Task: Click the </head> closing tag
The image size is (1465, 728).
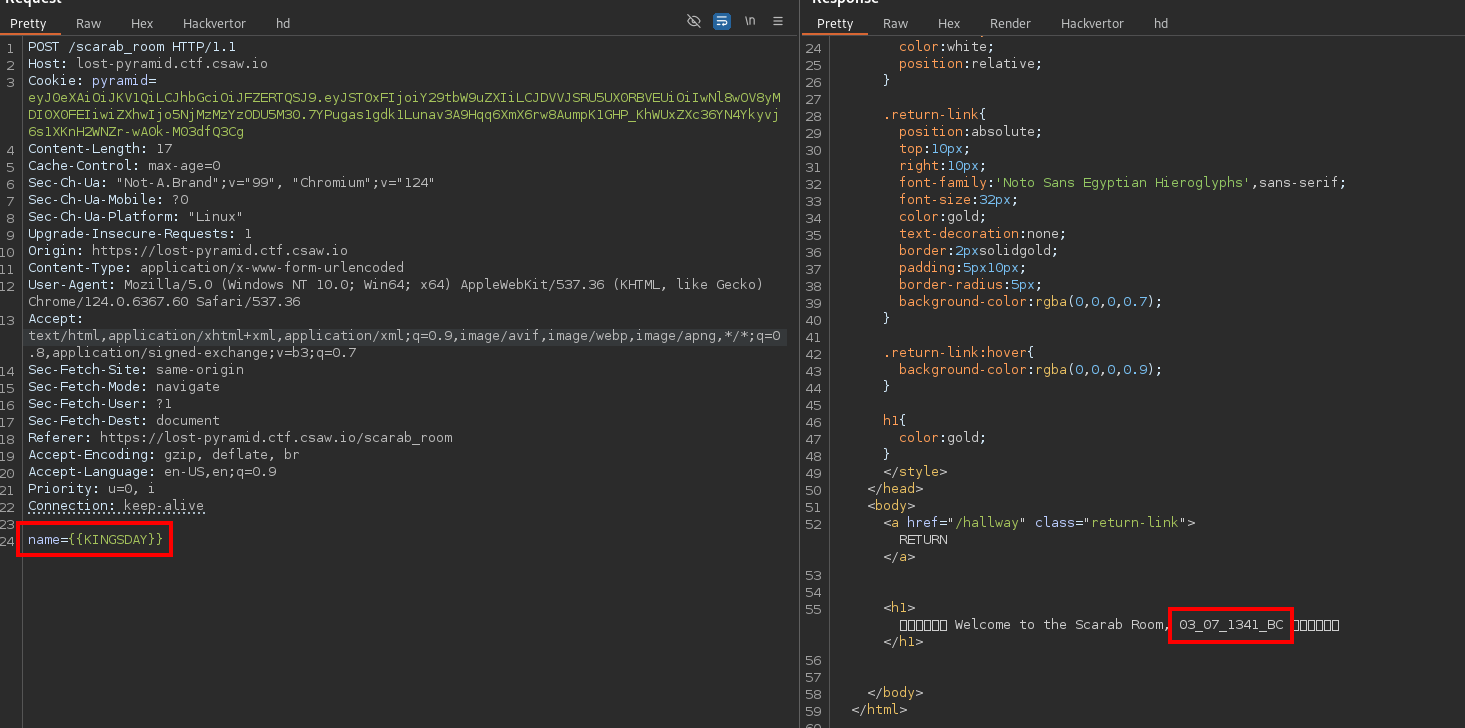Action: (x=894, y=488)
